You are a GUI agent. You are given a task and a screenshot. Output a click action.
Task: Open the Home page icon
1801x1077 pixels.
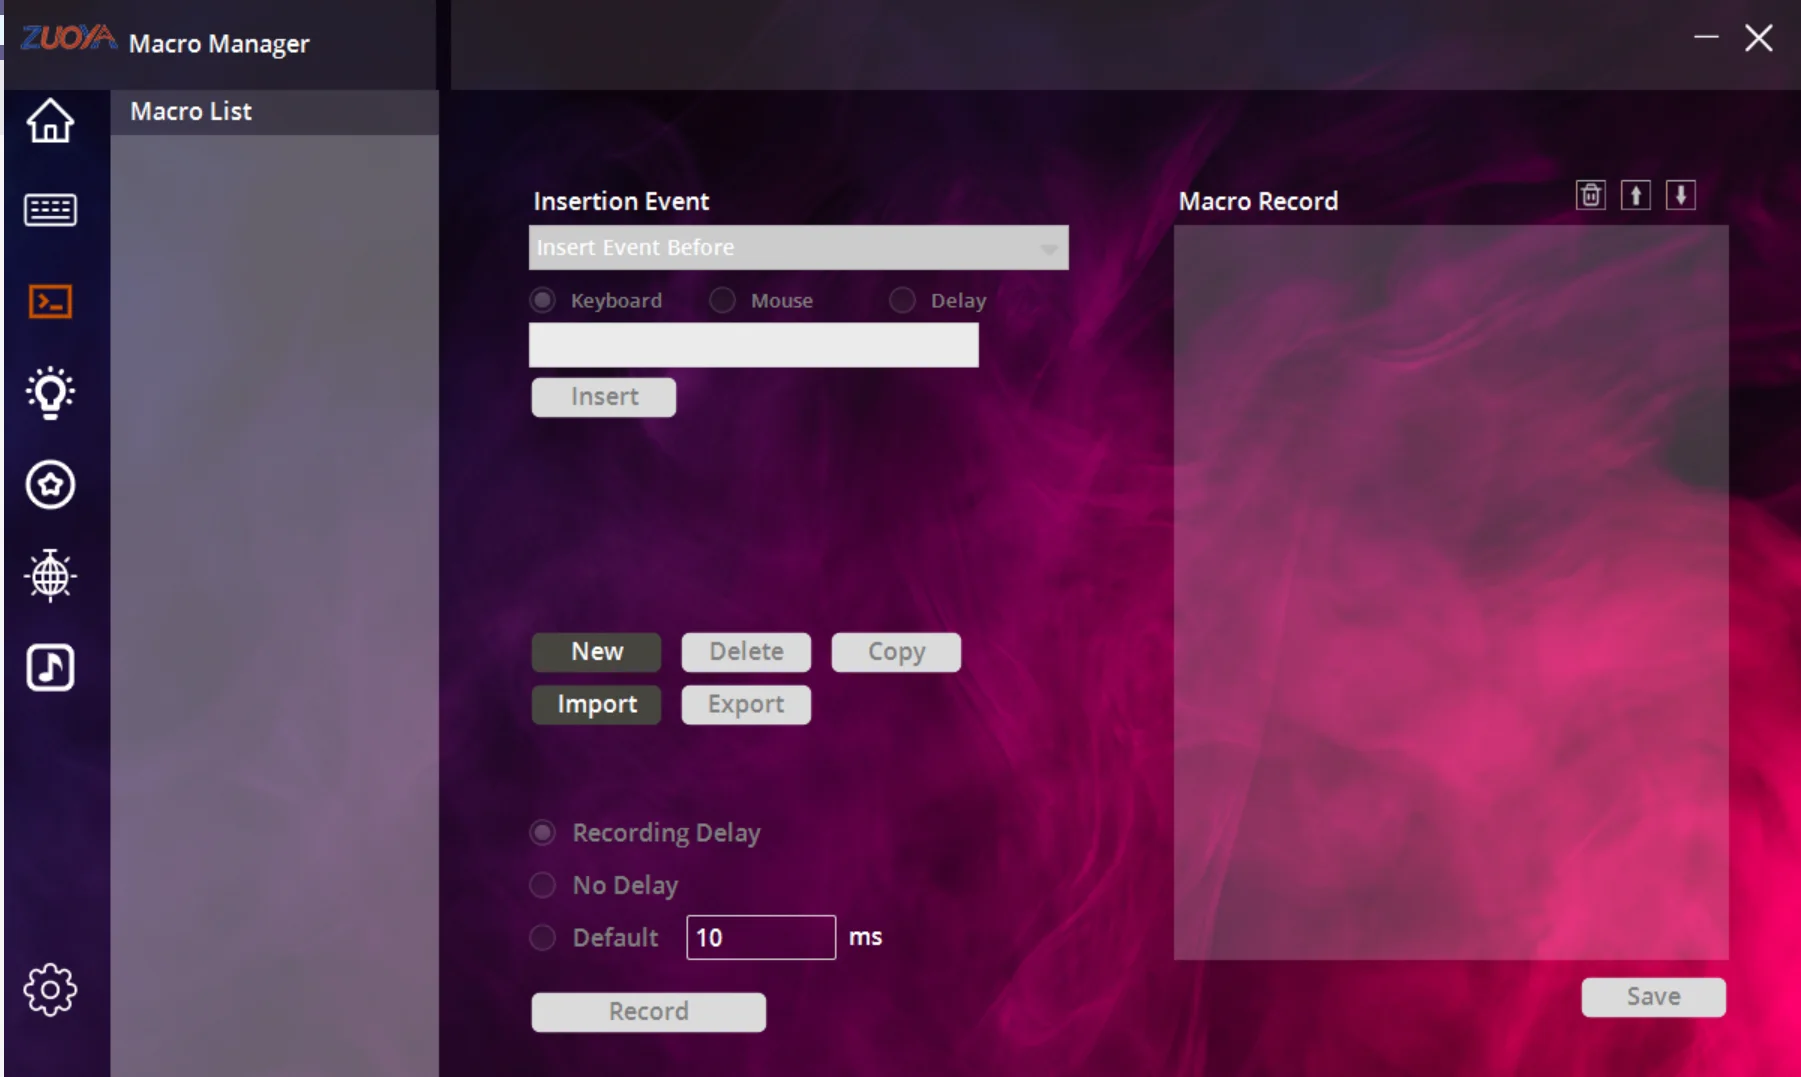click(50, 121)
